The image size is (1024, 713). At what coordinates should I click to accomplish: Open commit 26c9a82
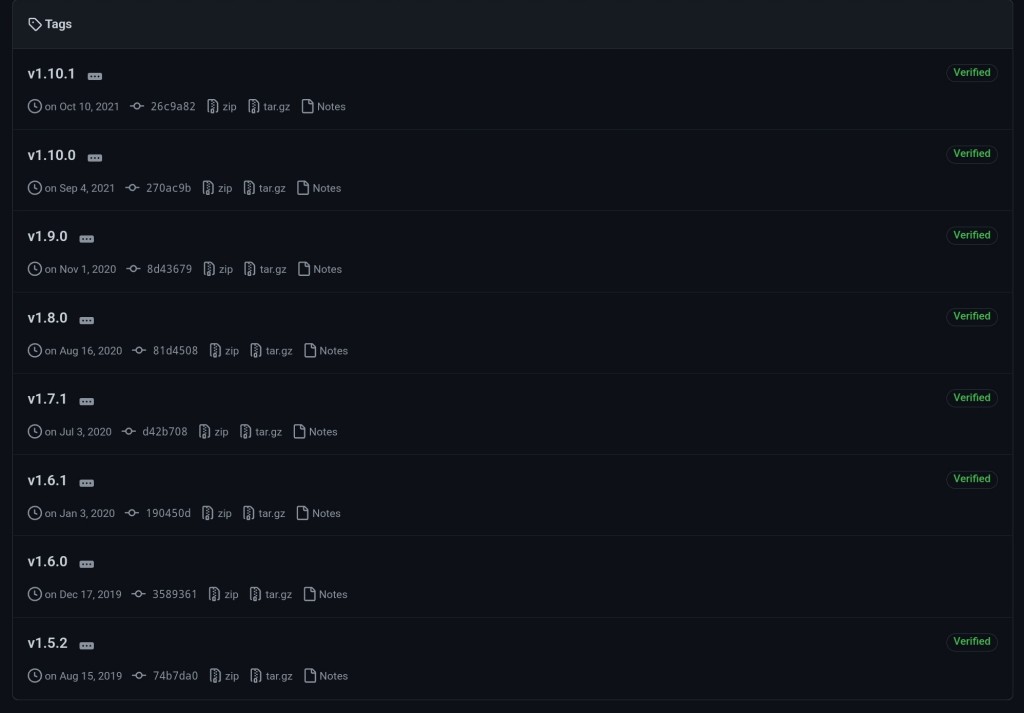point(173,106)
